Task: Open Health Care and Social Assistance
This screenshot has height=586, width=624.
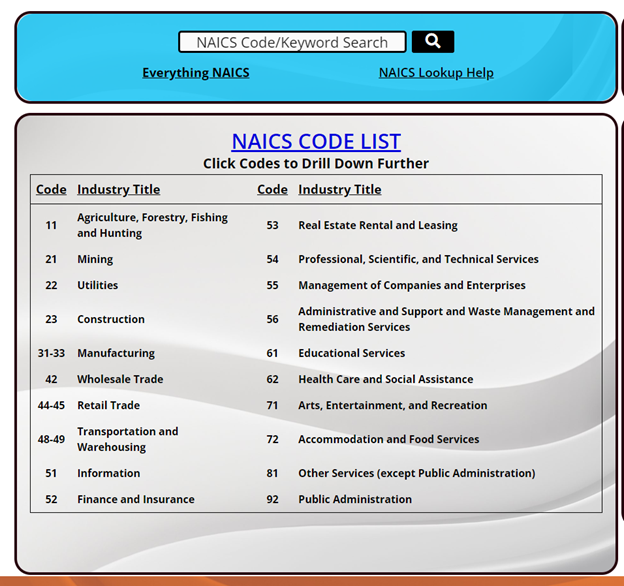Action: [385, 379]
